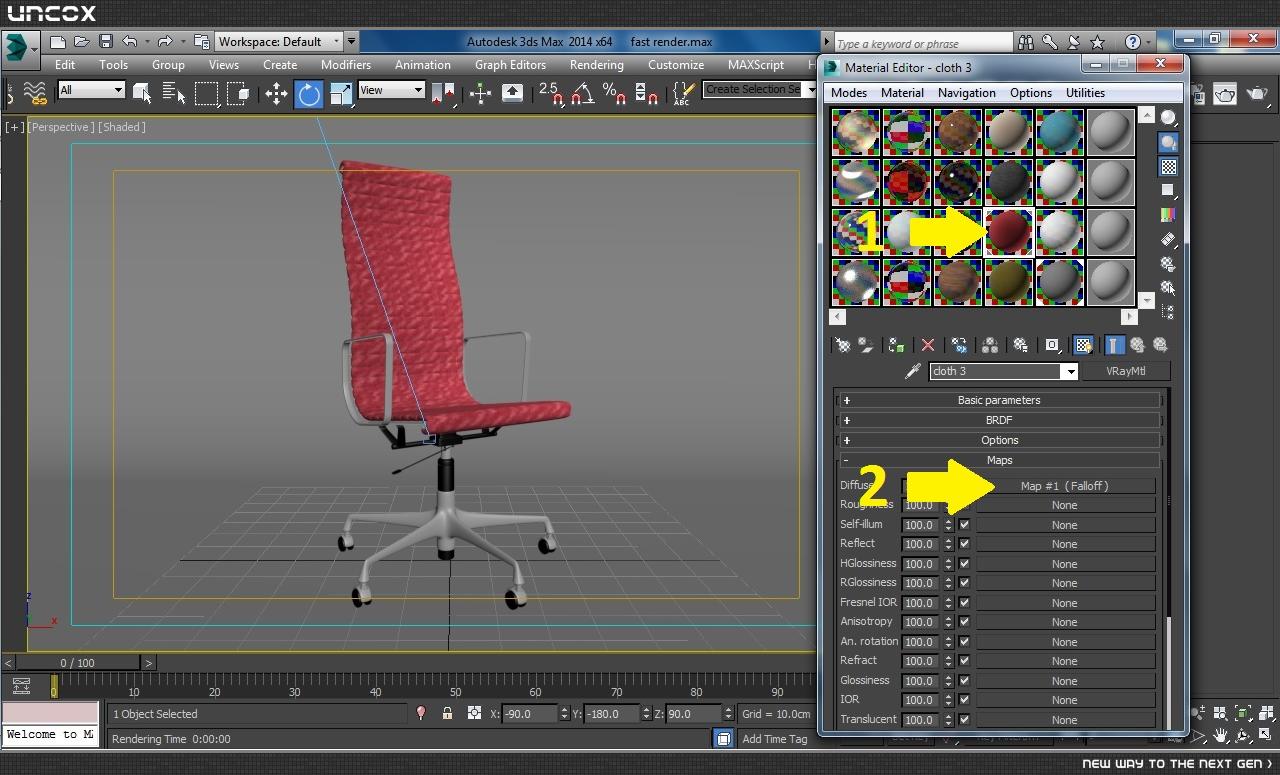The height and width of the screenshot is (775, 1280).
Task: Click the Map #1 (Falloff) diffuse button
Action: click(1065, 486)
